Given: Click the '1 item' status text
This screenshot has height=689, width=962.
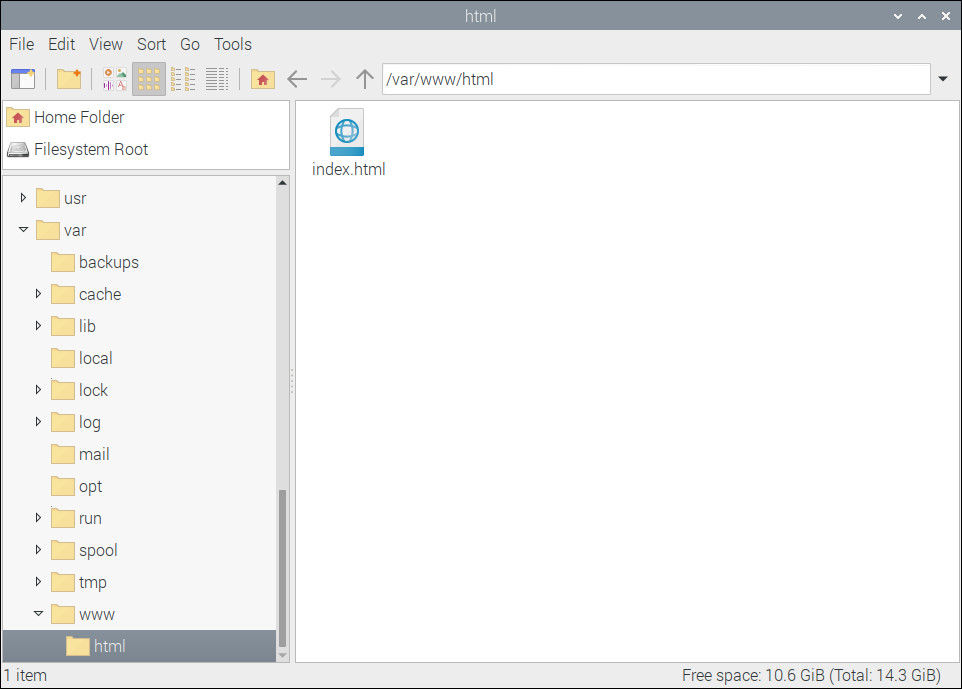Looking at the screenshot, I should tap(26, 676).
